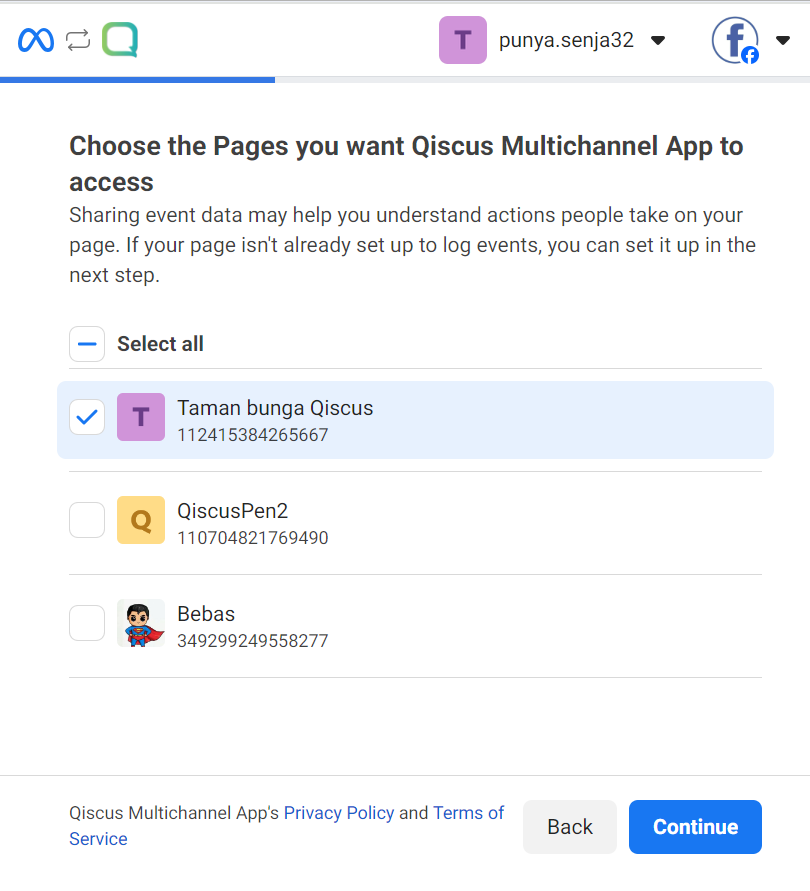Click the Continue button
This screenshot has width=810, height=891.
[695, 827]
